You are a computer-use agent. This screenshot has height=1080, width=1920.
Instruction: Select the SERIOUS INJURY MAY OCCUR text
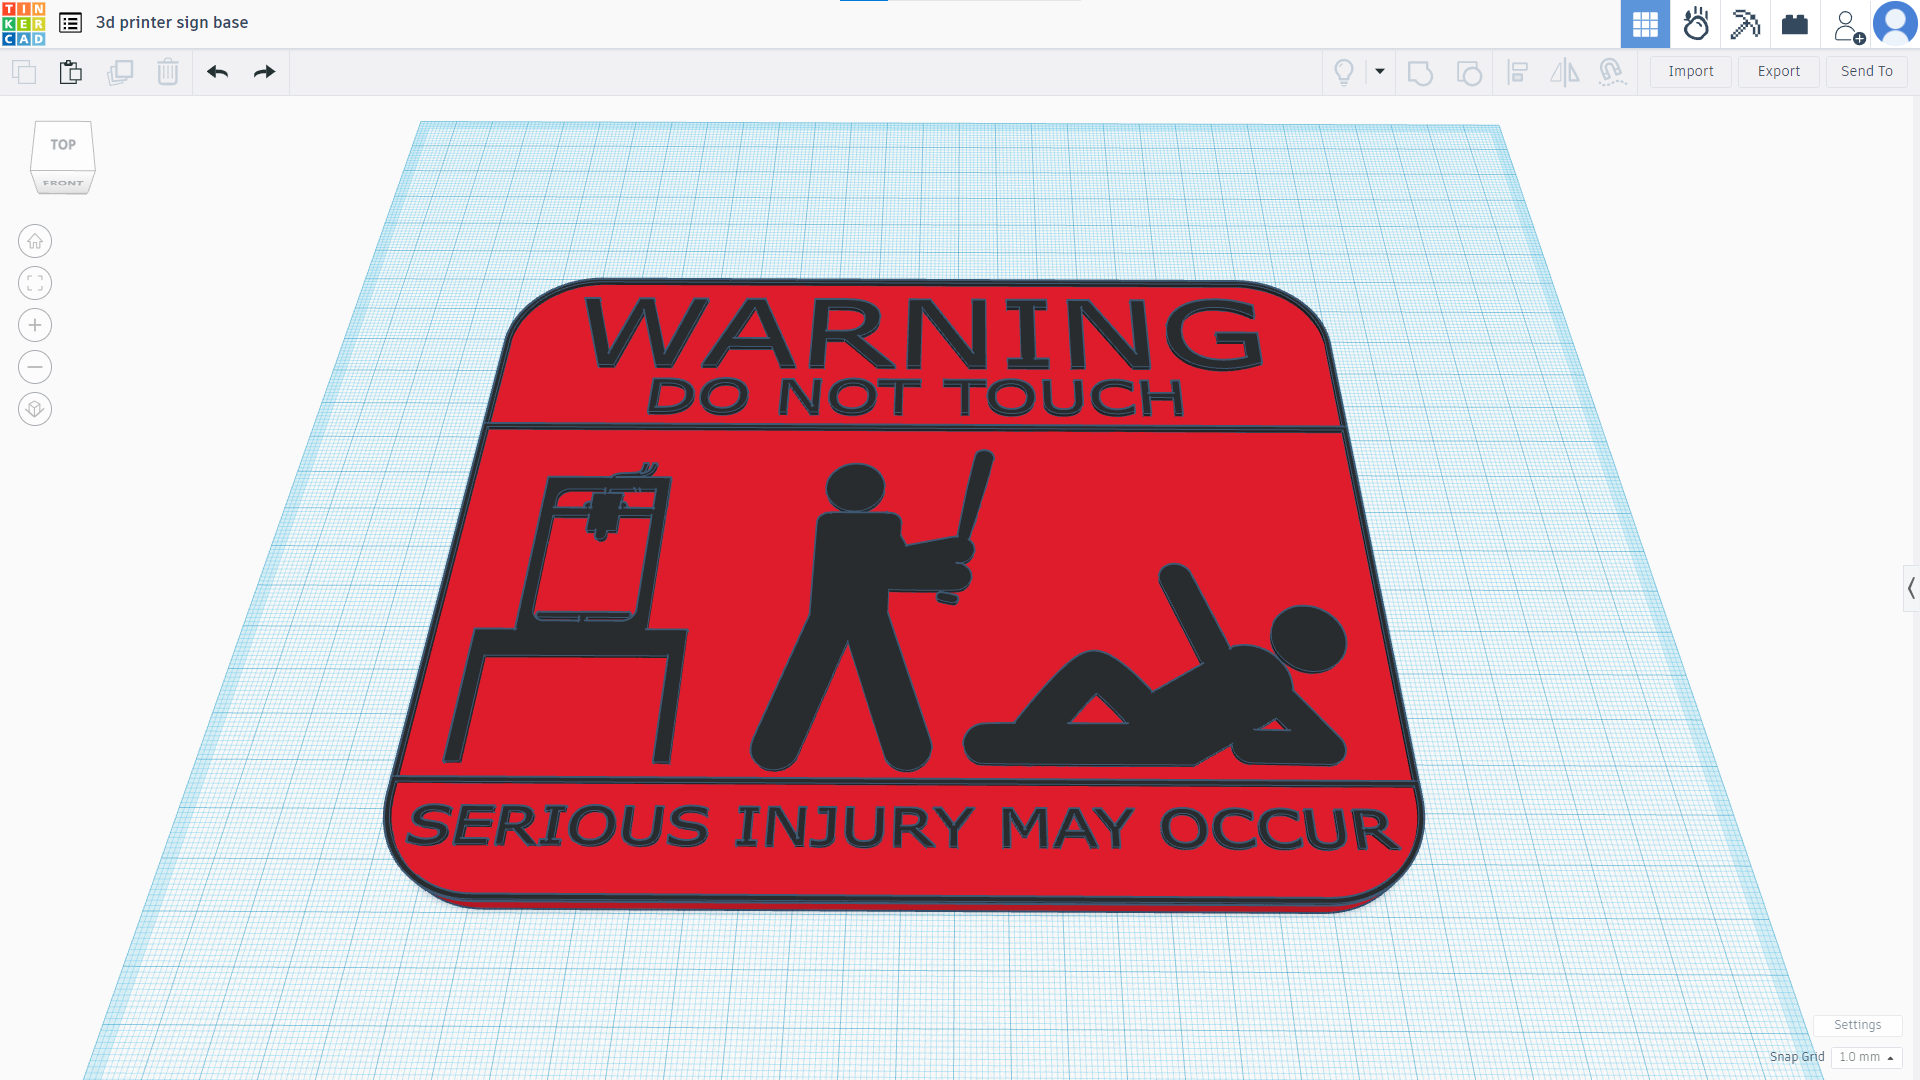tap(903, 828)
